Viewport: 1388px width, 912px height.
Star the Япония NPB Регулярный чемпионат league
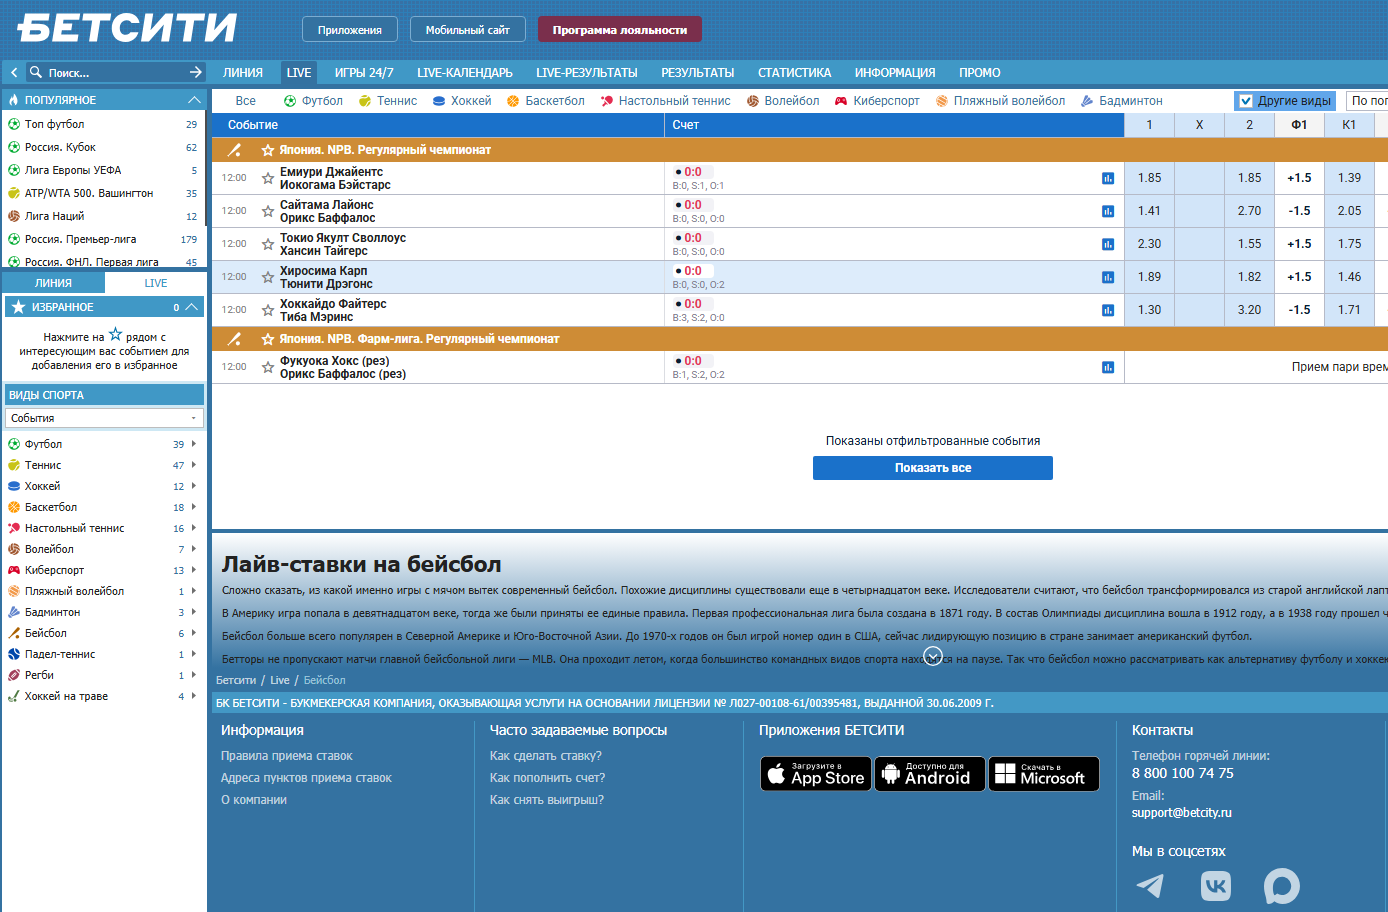pos(268,150)
